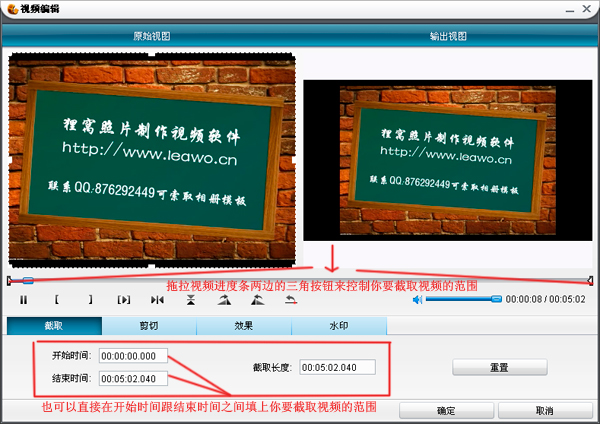Switch to the 剪切 tab
Image resolution: width=600 pixels, height=424 pixels.
(x=149, y=326)
